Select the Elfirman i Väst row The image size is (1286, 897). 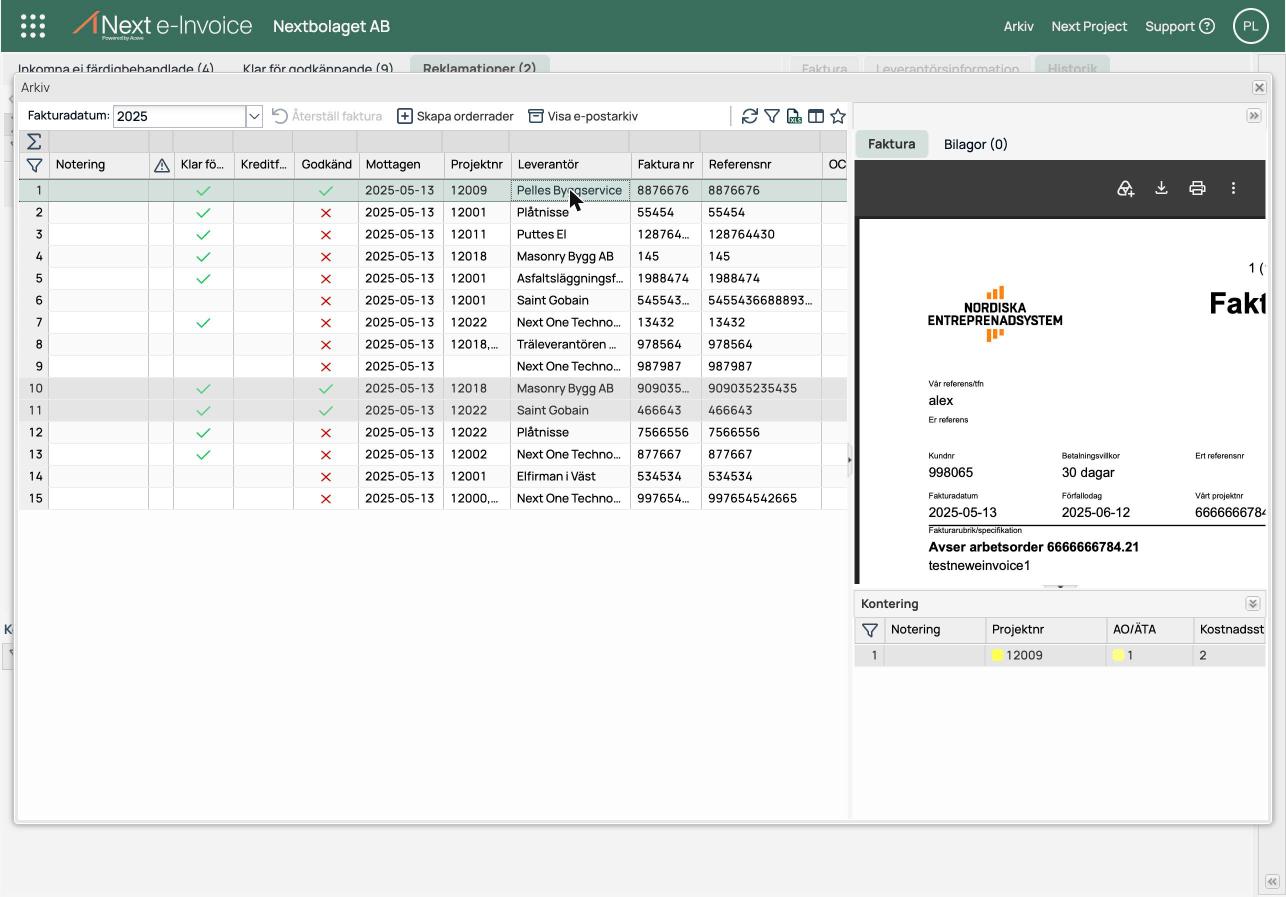pos(433,476)
